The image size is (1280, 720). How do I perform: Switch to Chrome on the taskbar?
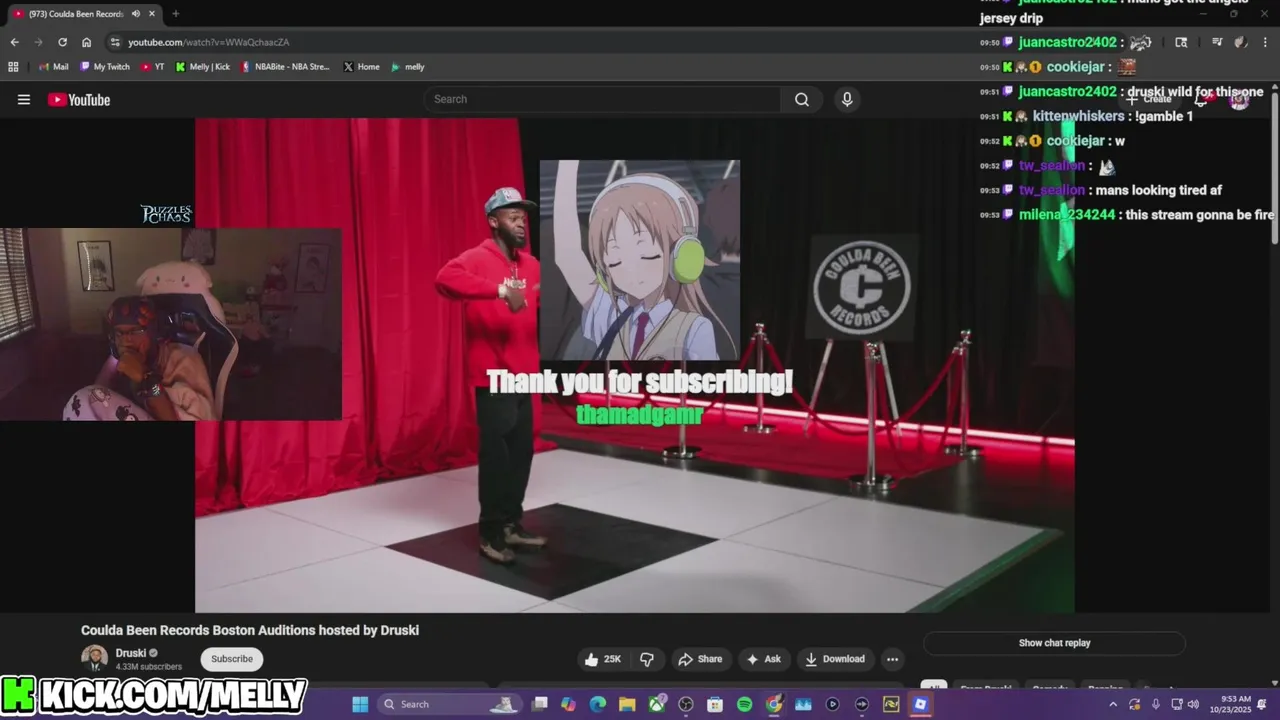click(774, 704)
